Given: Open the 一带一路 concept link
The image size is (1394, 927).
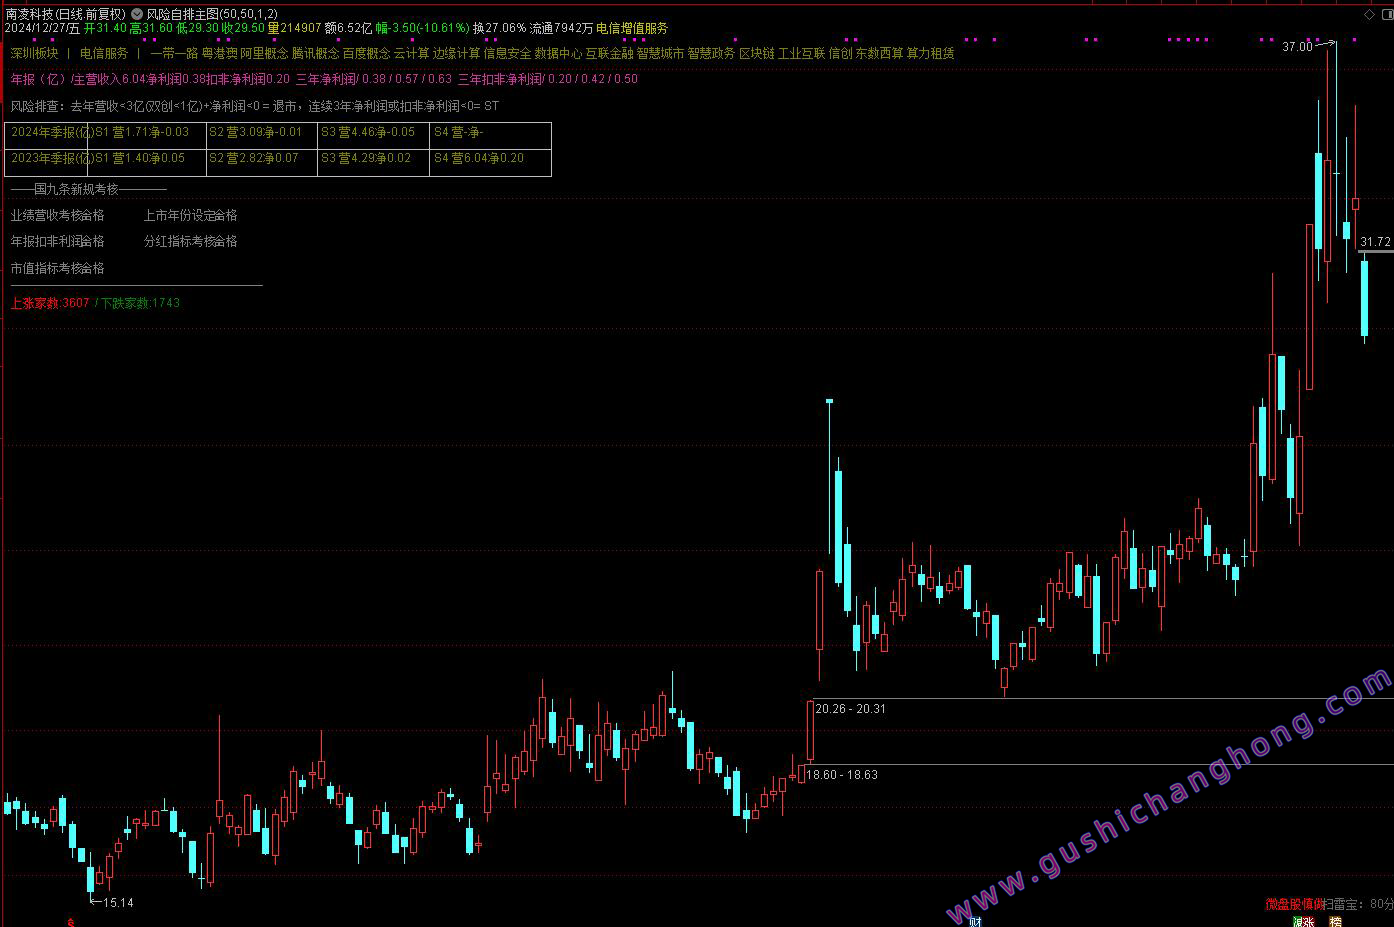Looking at the screenshot, I should coord(174,53).
